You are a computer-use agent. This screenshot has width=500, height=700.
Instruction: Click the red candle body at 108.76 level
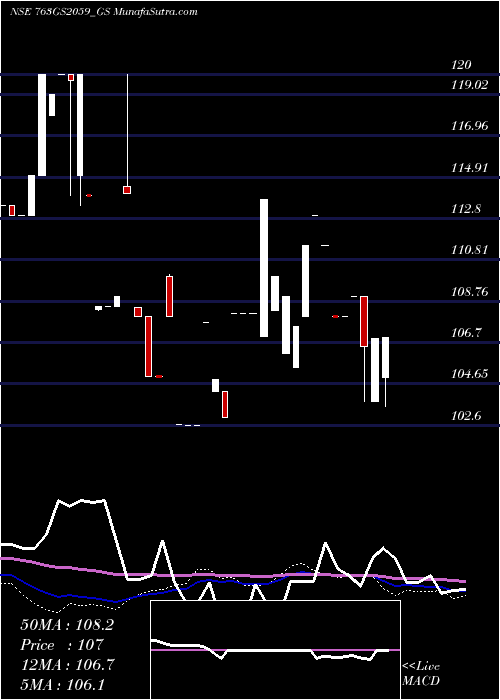click(x=364, y=321)
